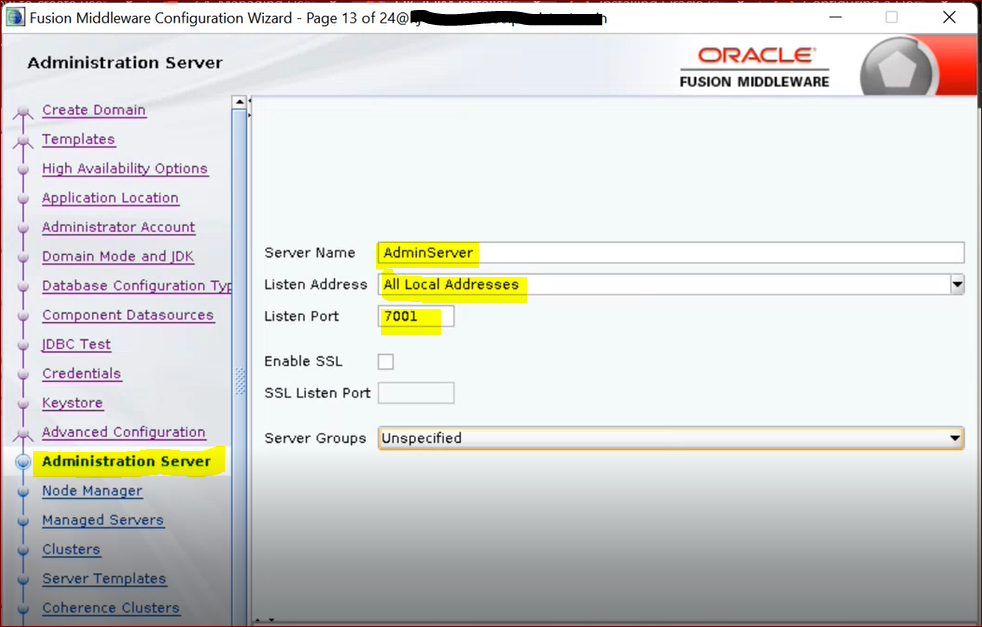Go to Domain Mode and JDK

118,257
